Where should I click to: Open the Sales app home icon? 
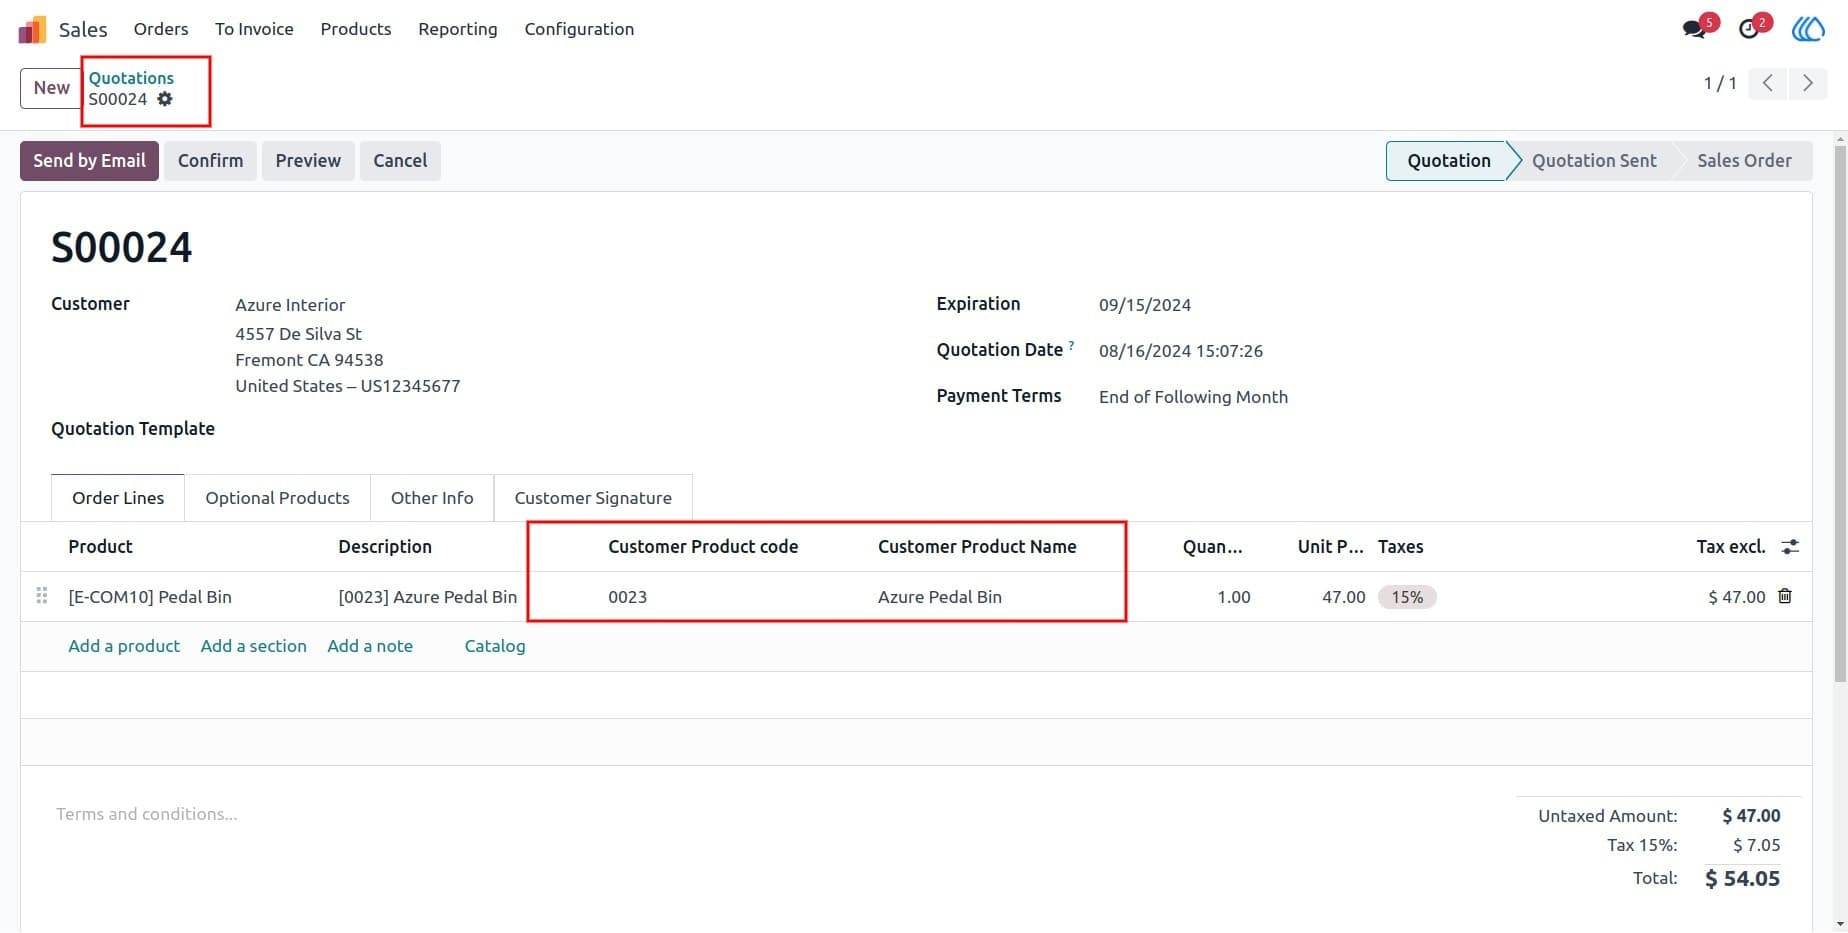pos(32,29)
